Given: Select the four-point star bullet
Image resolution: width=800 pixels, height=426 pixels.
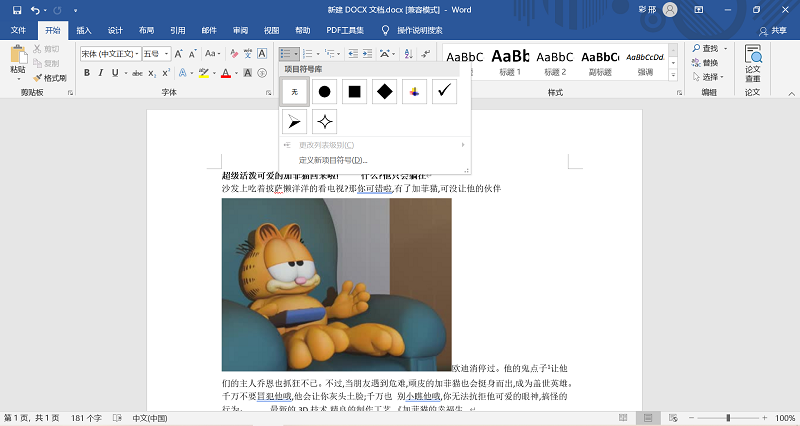Looking at the screenshot, I should 324,122.
